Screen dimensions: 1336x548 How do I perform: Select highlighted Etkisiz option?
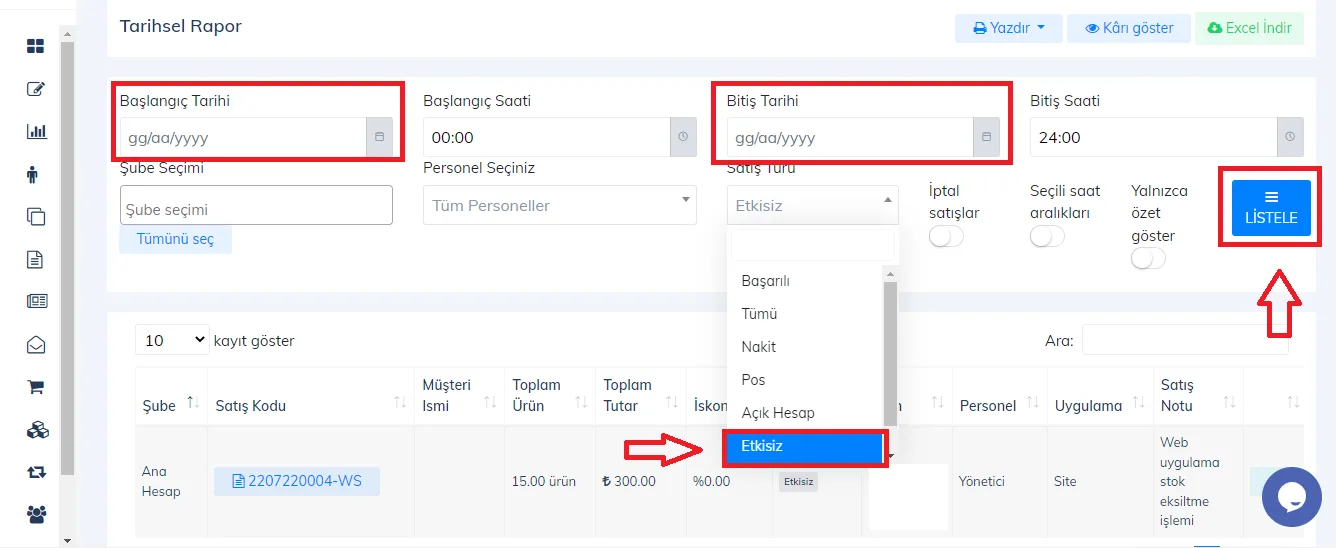click(x=805, y=447)
